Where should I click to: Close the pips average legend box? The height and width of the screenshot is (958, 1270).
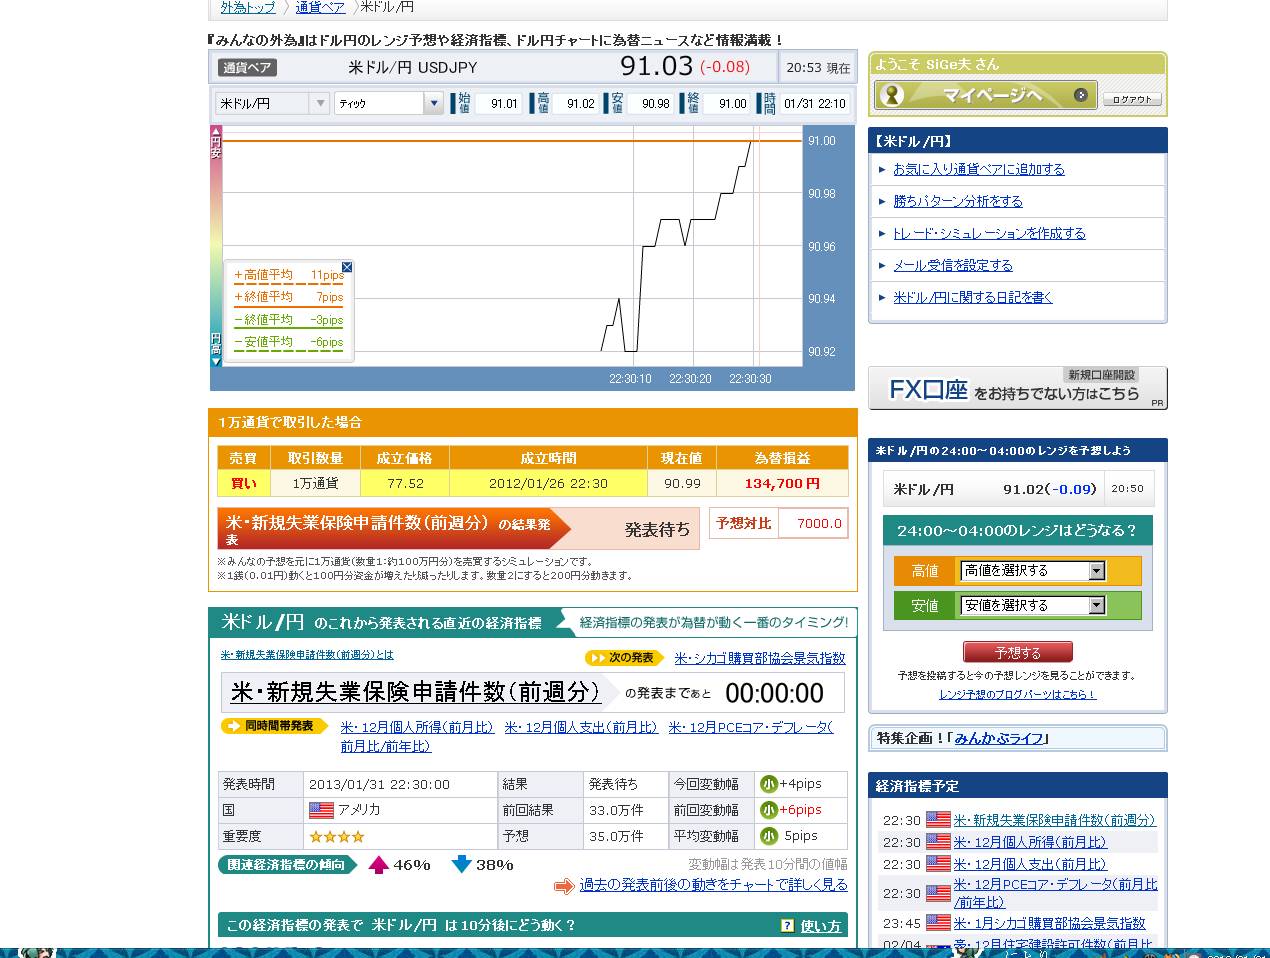(x=347, y=267)
